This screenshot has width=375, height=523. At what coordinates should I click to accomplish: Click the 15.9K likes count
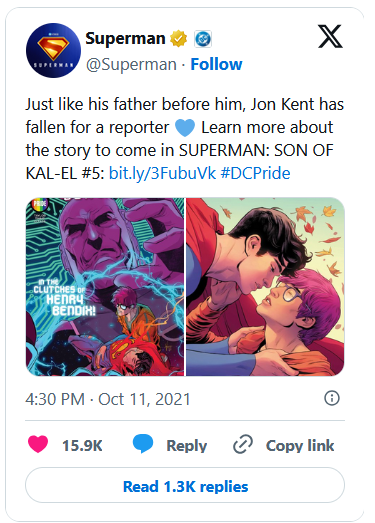tap(82, 445)
